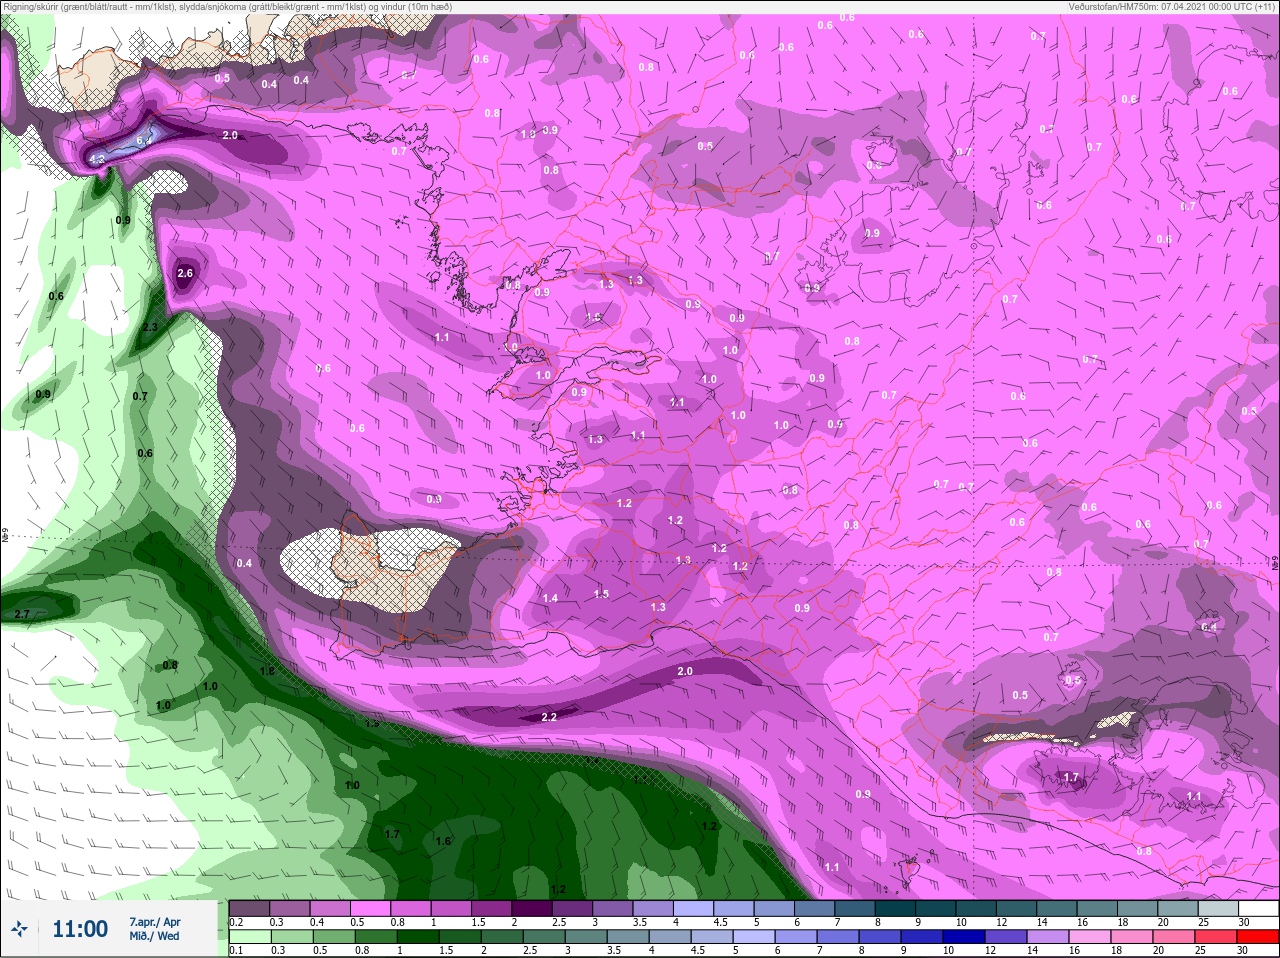
Task: Click the '2.2' value in the southern purple band
Action: pyautogui.click(x=548, y=717)
